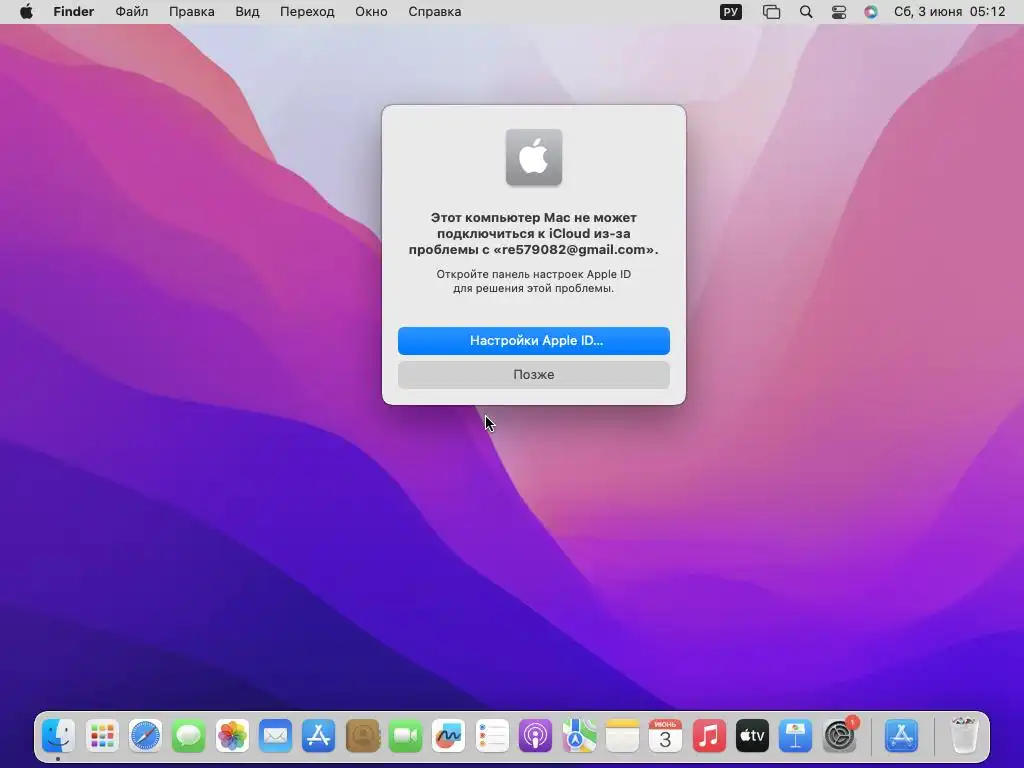
Task: Open Control Center in menu bar
Action: tap(839, 12)
